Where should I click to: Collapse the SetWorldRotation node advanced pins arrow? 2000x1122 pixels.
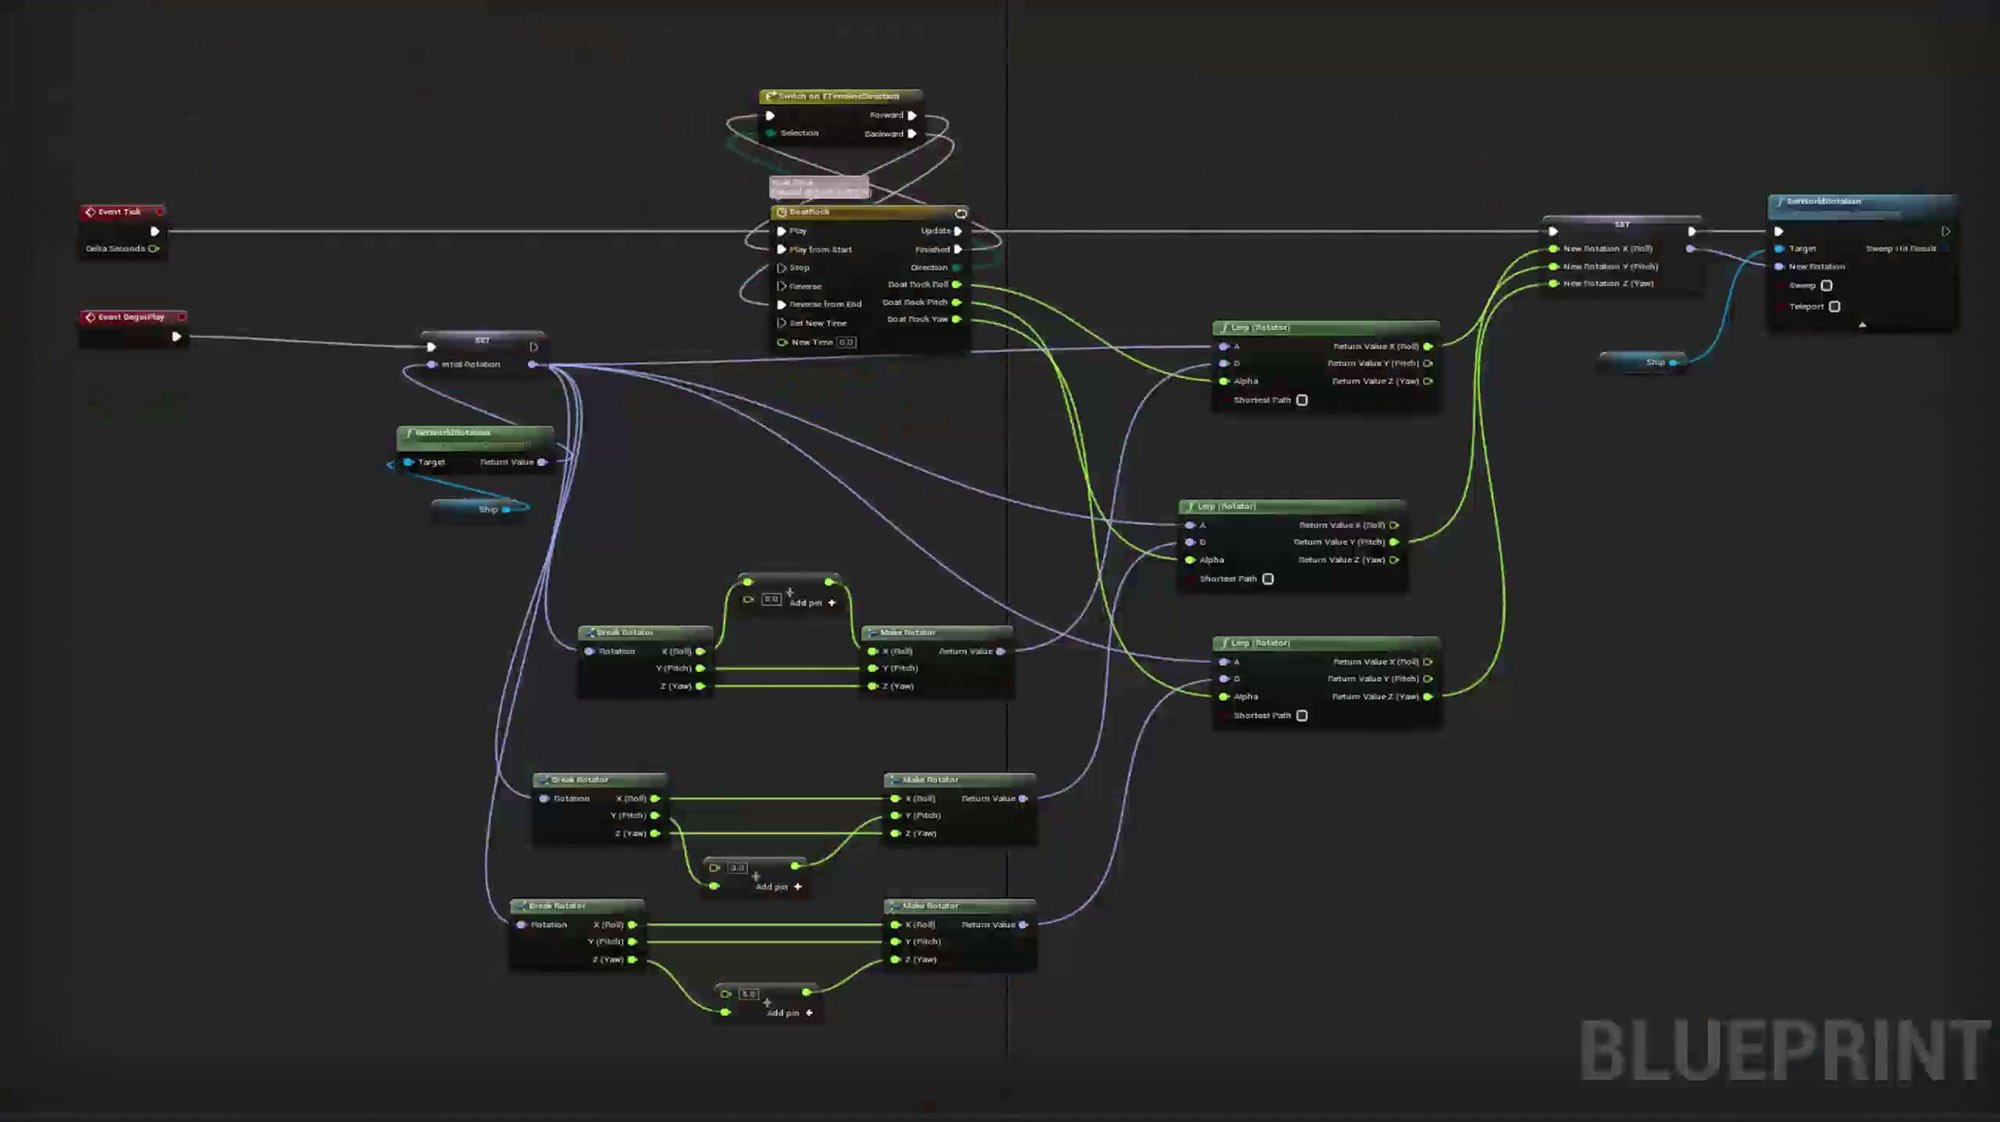(x=1862, y=325)
